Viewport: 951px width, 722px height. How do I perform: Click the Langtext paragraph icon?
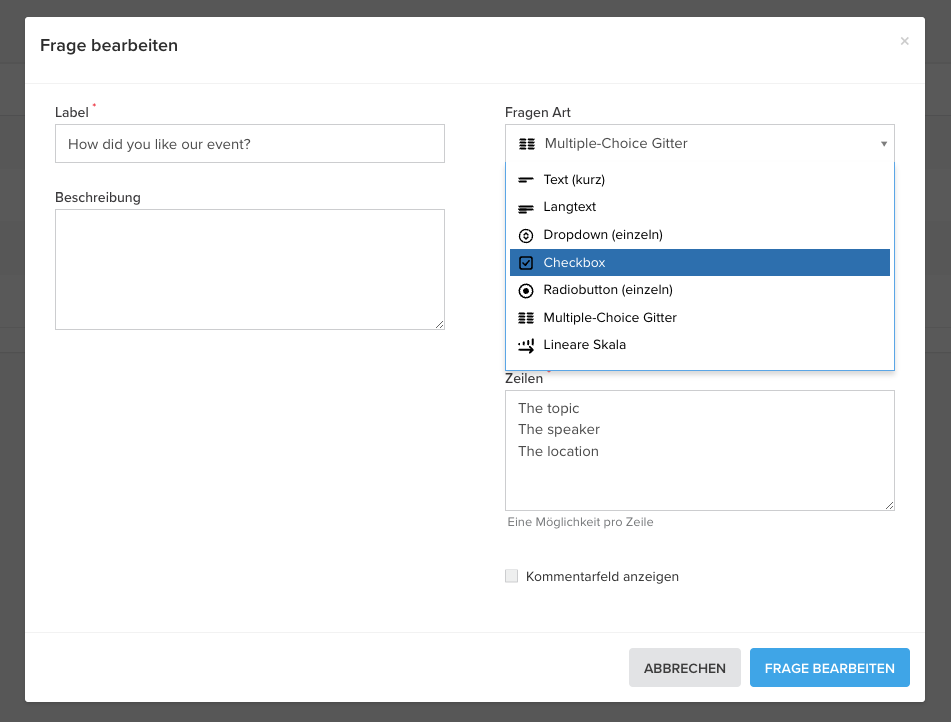pos(526,207)
